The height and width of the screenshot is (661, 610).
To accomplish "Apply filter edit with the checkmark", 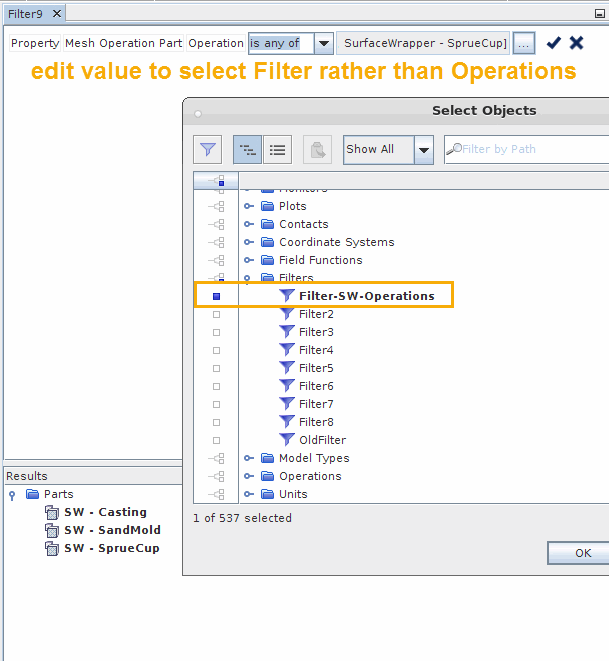I will click(x=554, y=43).
